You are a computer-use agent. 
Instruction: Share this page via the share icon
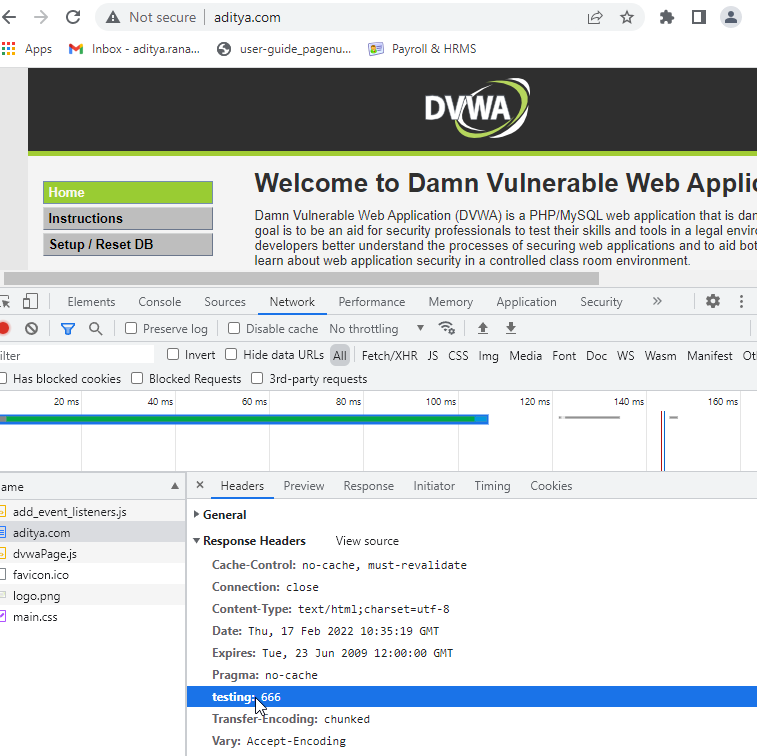[x=595, y=18]
